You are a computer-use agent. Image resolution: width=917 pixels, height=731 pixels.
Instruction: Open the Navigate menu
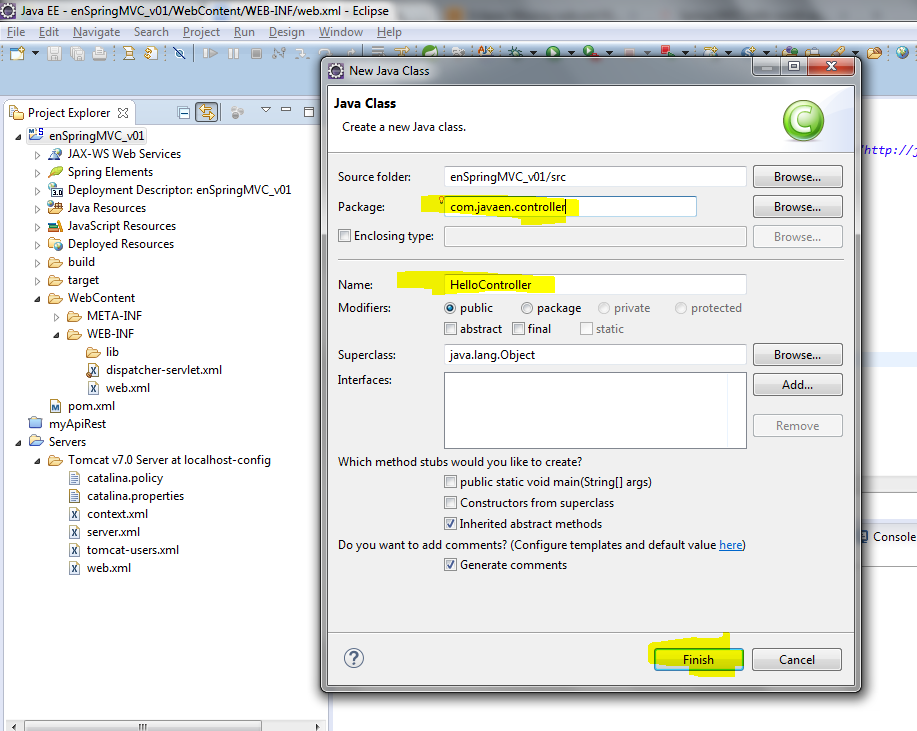96,32
